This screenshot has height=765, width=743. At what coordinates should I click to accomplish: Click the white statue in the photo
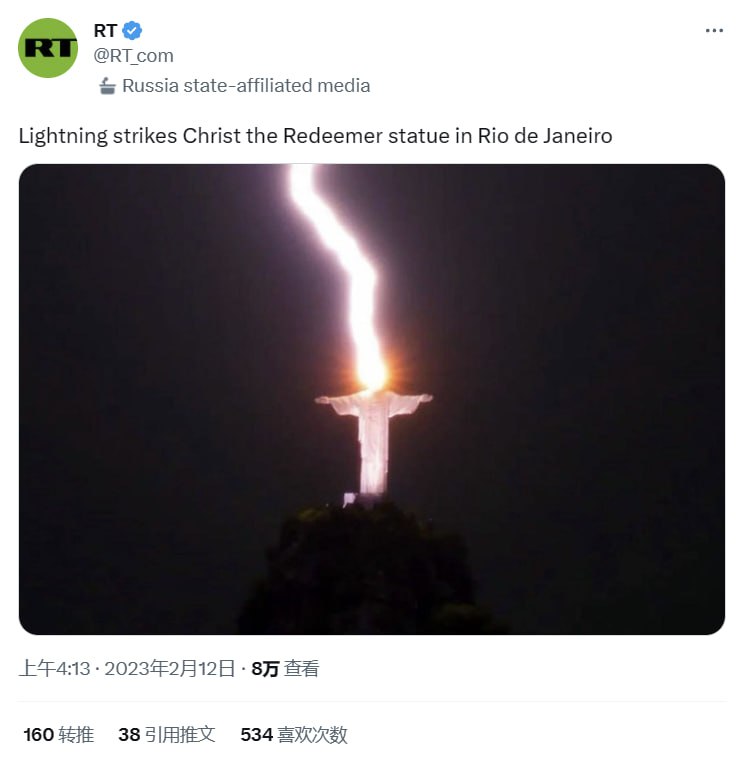373,442
